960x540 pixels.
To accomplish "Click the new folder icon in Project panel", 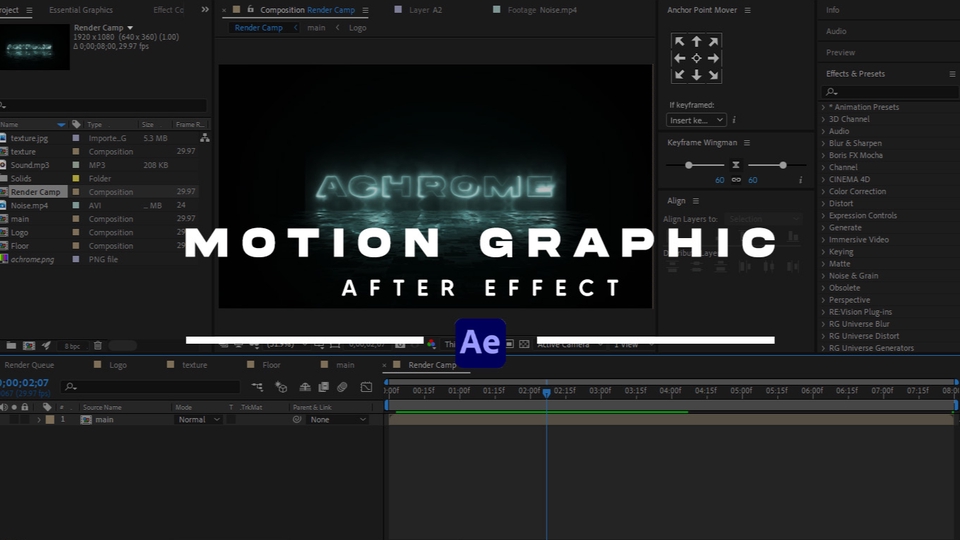I will 11,345.
